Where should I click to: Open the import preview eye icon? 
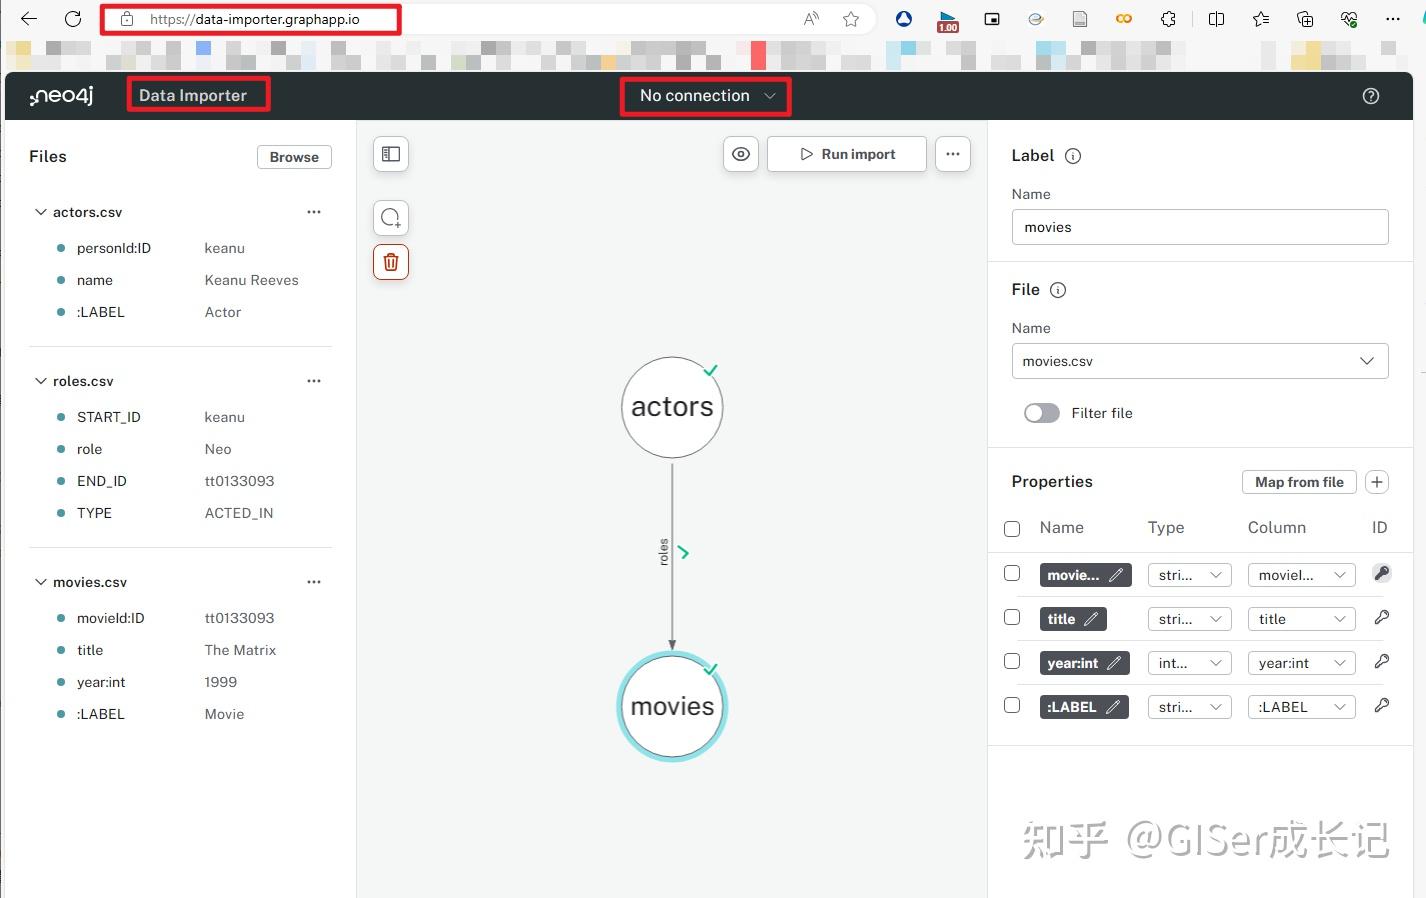(x=740, y=154)
